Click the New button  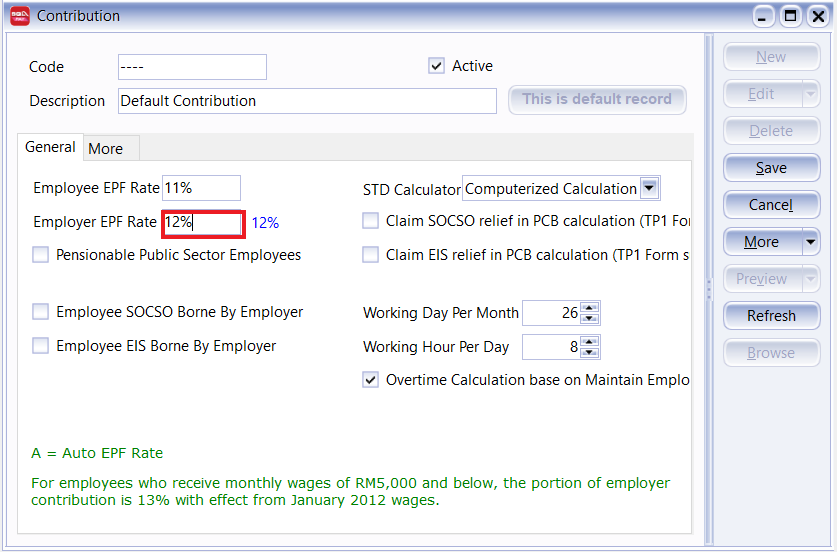point(771,57)
